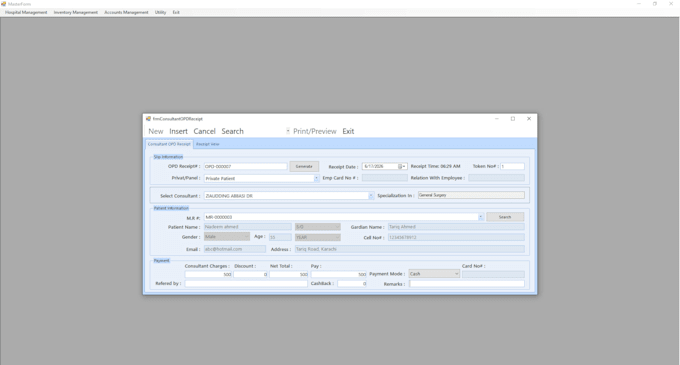Click the Email field
Image resolution: width=680 pixels, height=365 pixels.
click(235, 249)
